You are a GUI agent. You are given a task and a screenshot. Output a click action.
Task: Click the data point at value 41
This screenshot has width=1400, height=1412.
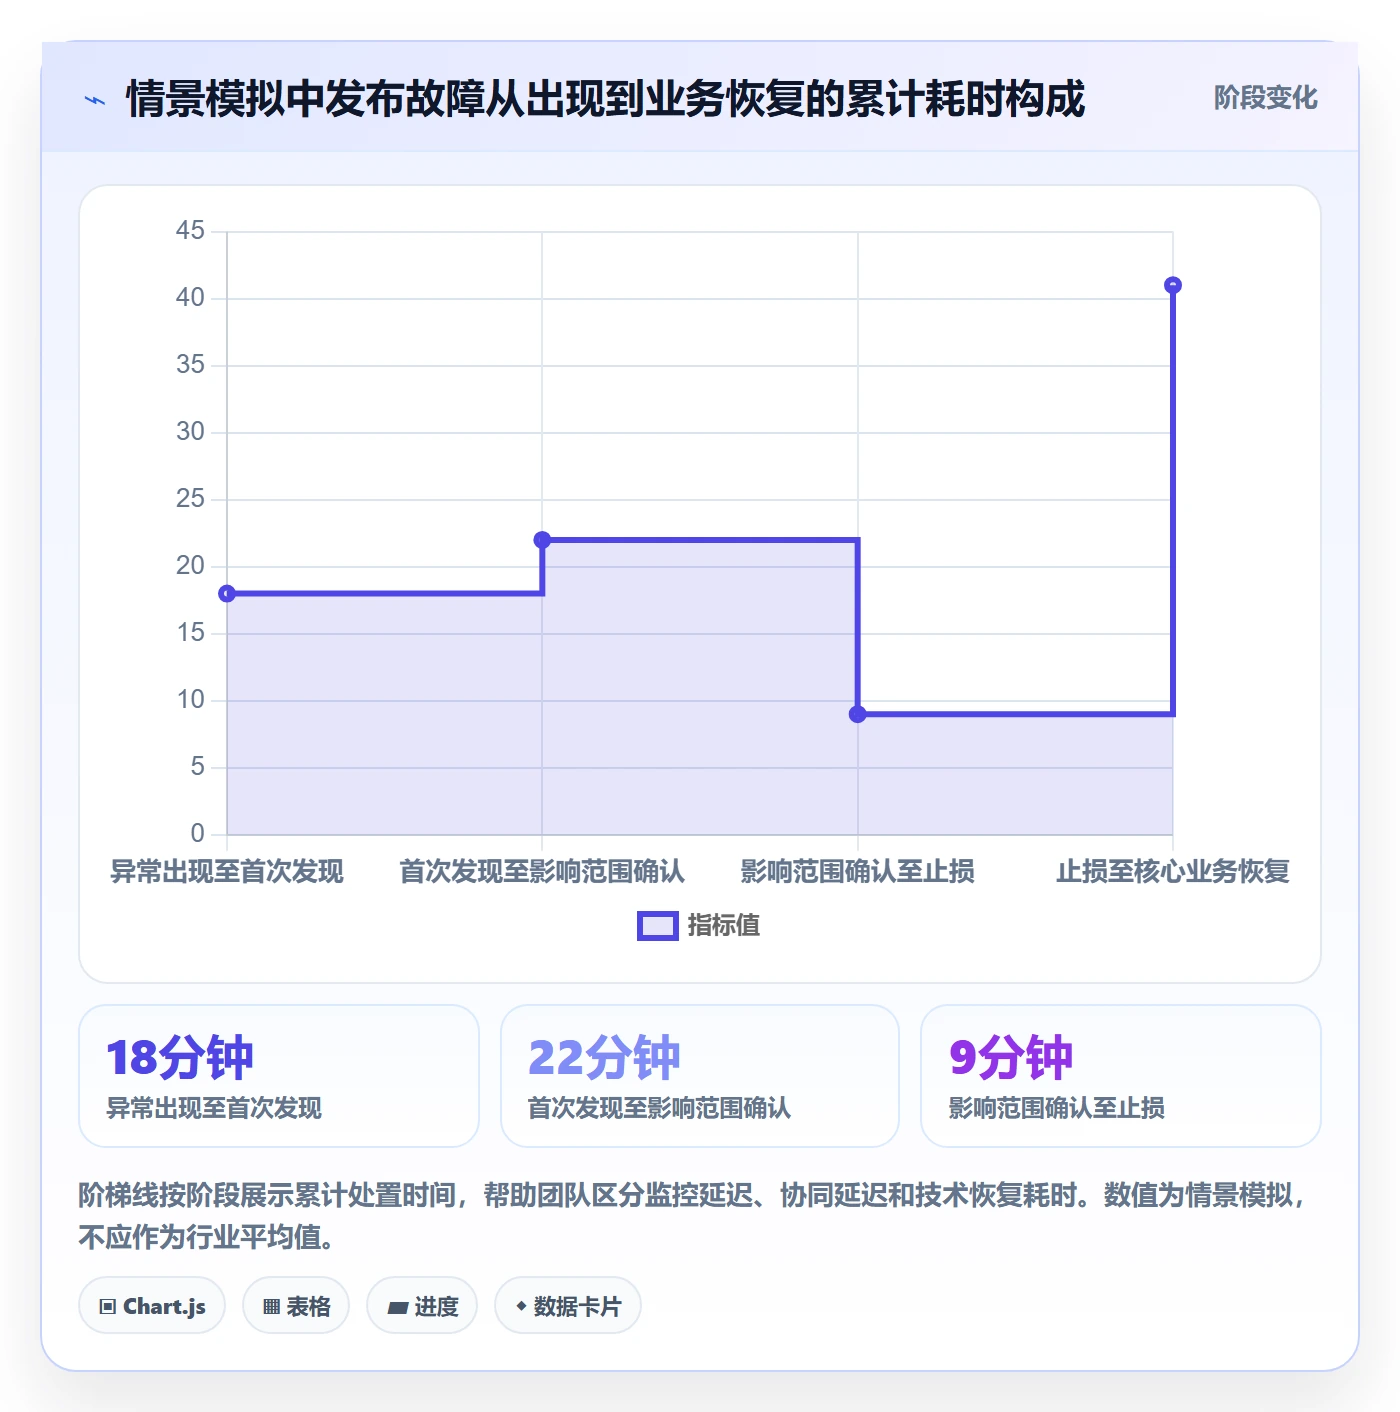click(x=1173, y=285)
